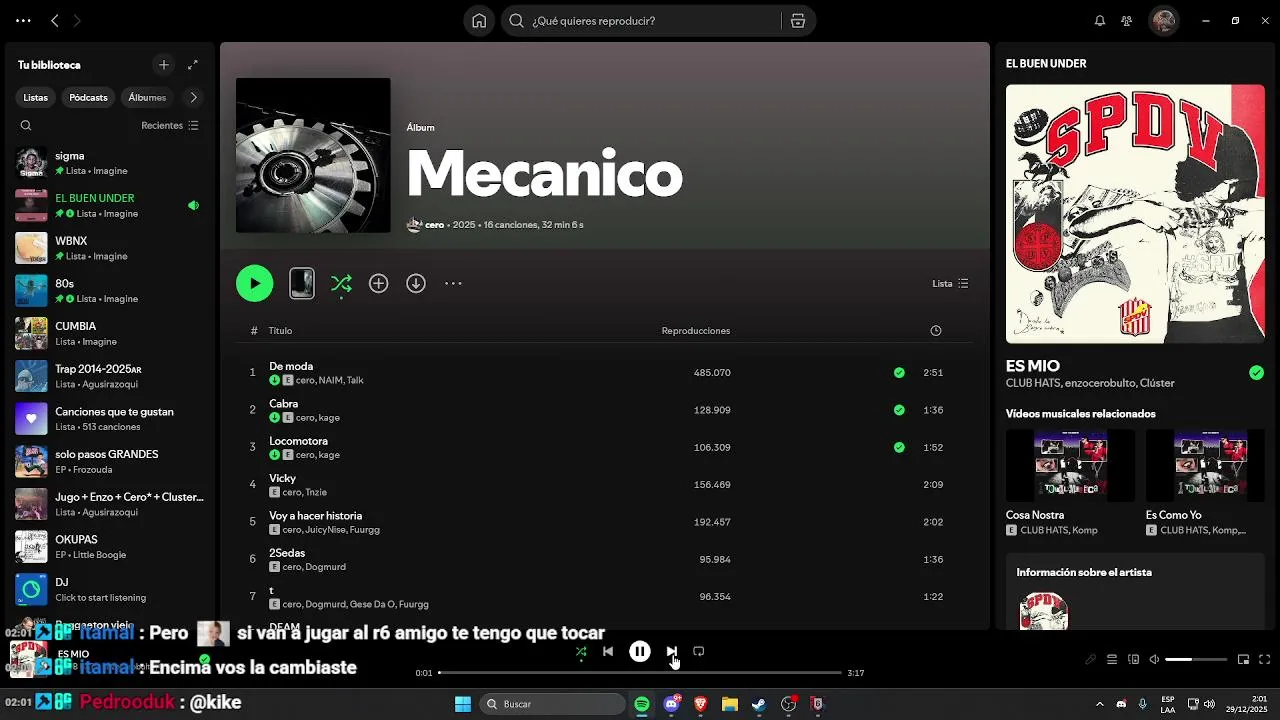Start the DJ session
Image resolution: width=1280 pixels, height=720 pixels.
(108, 590)
